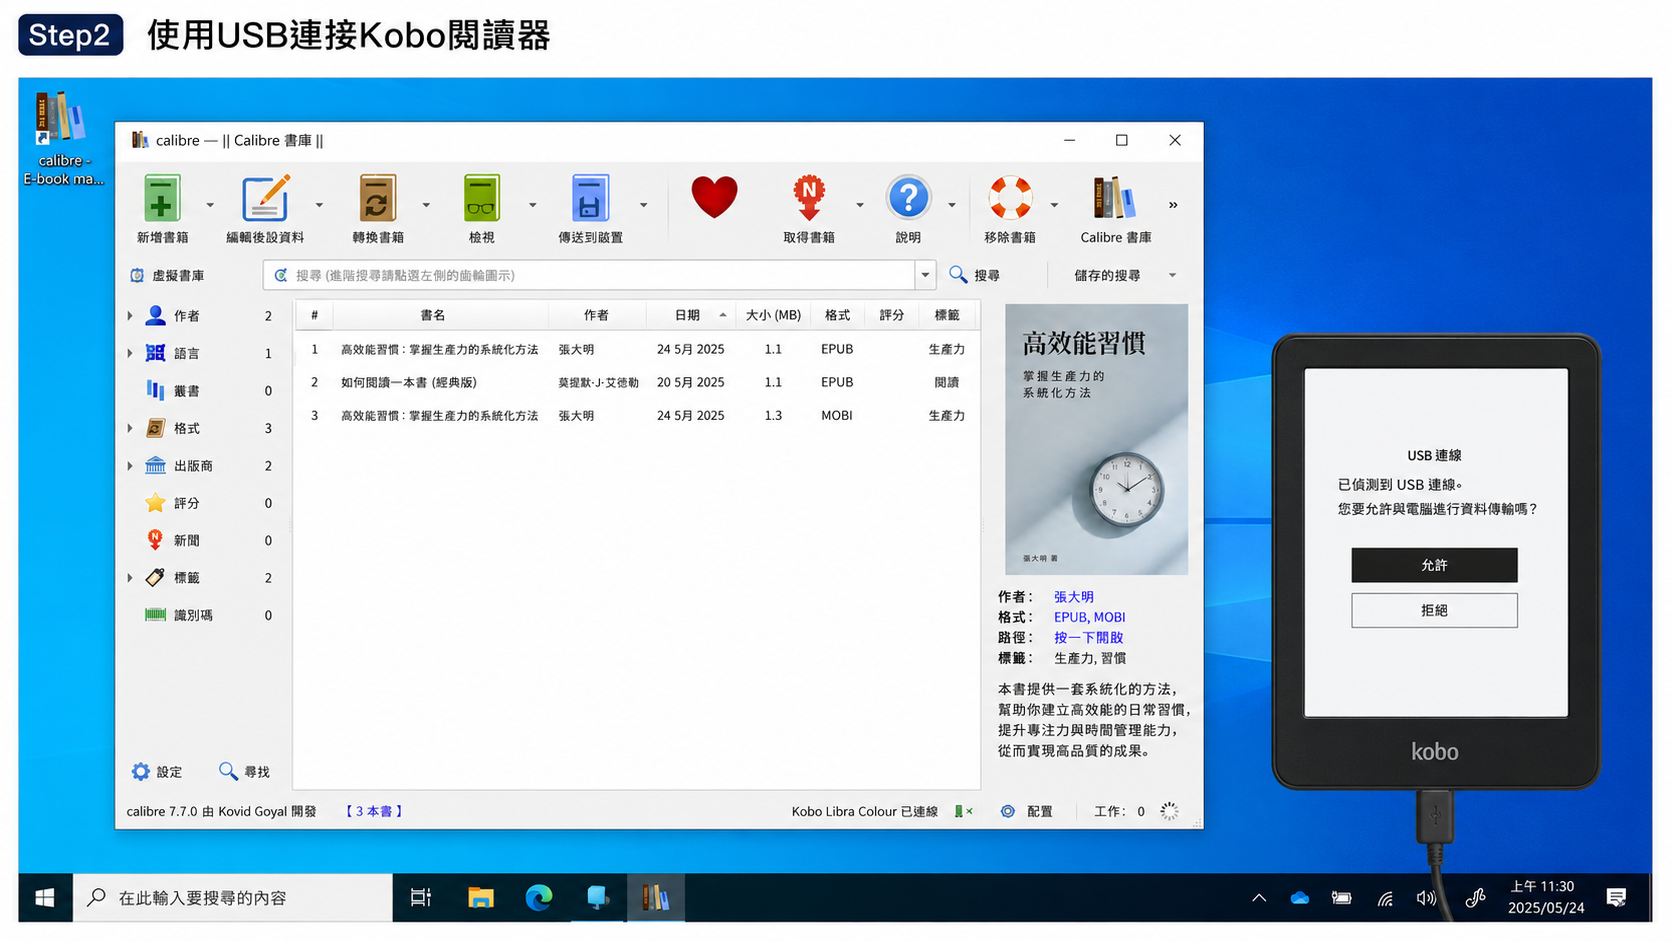This screenshot has height=941, width=1672.
Task: Click the EPUB format link in details
Action: [x=1070, y=617]
